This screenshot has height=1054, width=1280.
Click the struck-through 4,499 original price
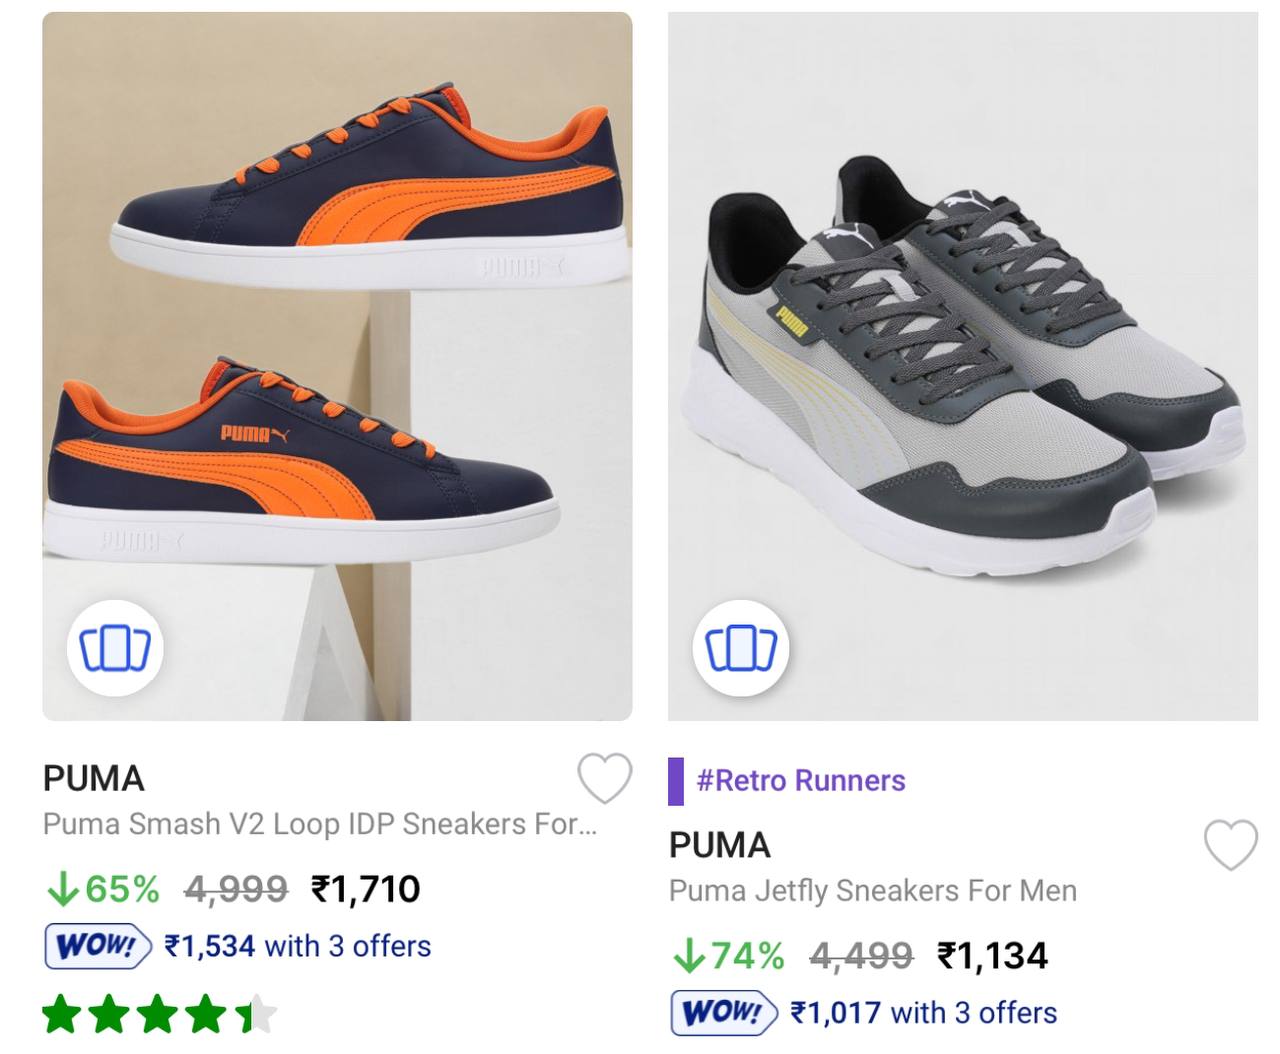pyautogui.click(x=861, y=956)
